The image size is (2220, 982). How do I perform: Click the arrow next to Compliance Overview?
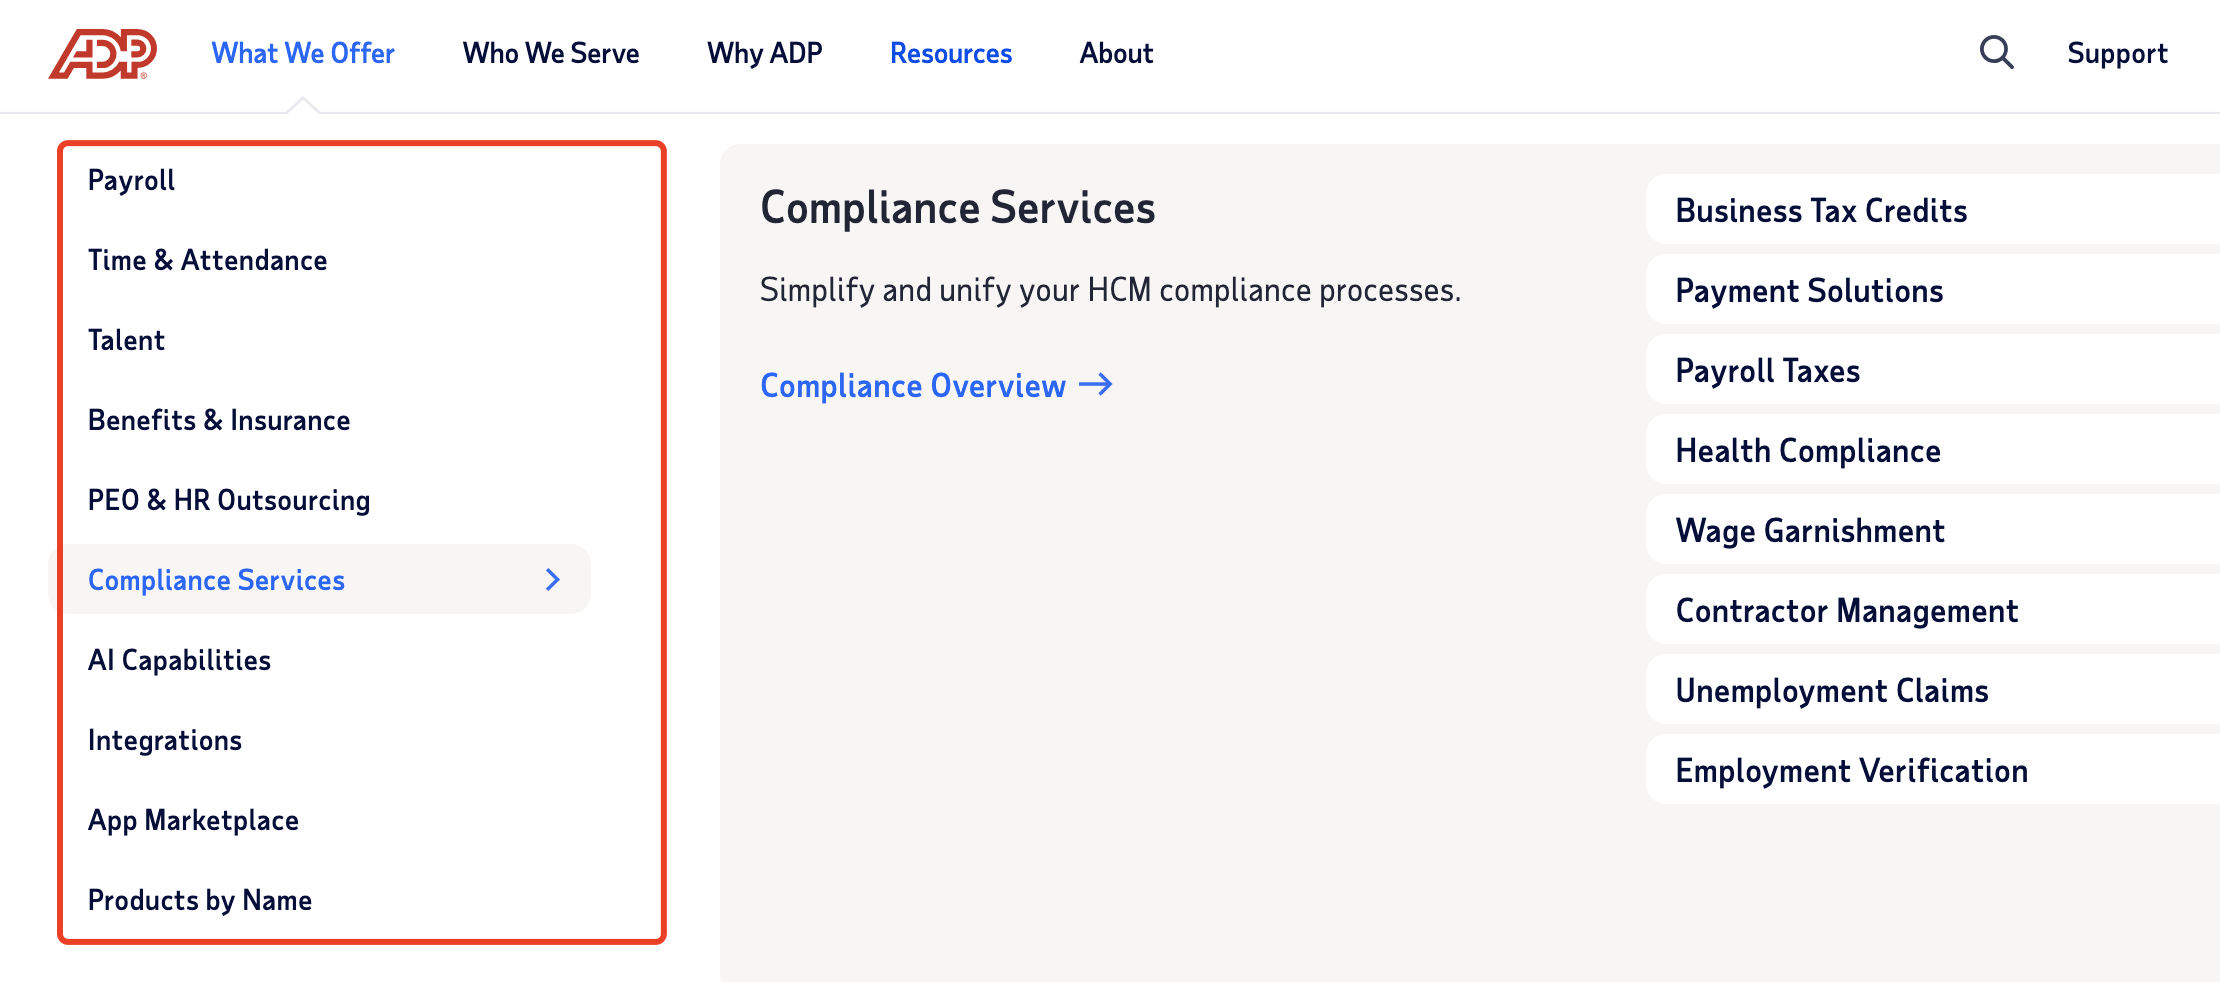click(1096, 385)
